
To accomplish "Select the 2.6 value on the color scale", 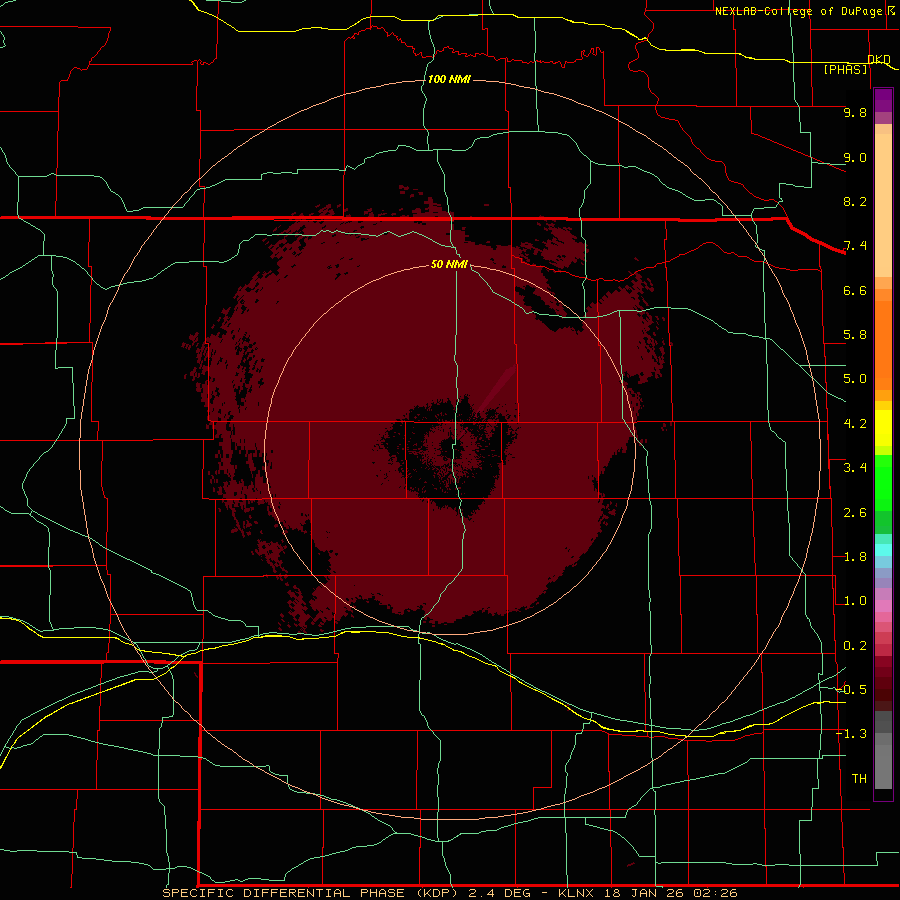I will (x=855, y=513).
